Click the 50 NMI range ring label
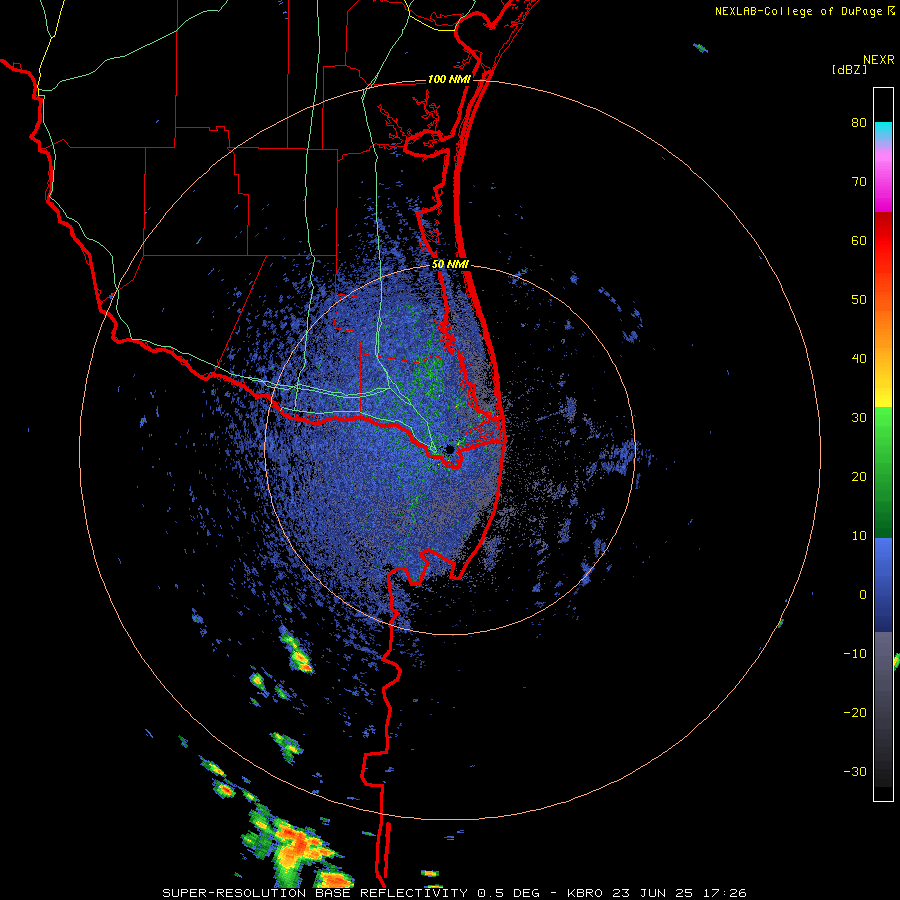This screenshot has height=900, width=900. (x=450, y=265)
